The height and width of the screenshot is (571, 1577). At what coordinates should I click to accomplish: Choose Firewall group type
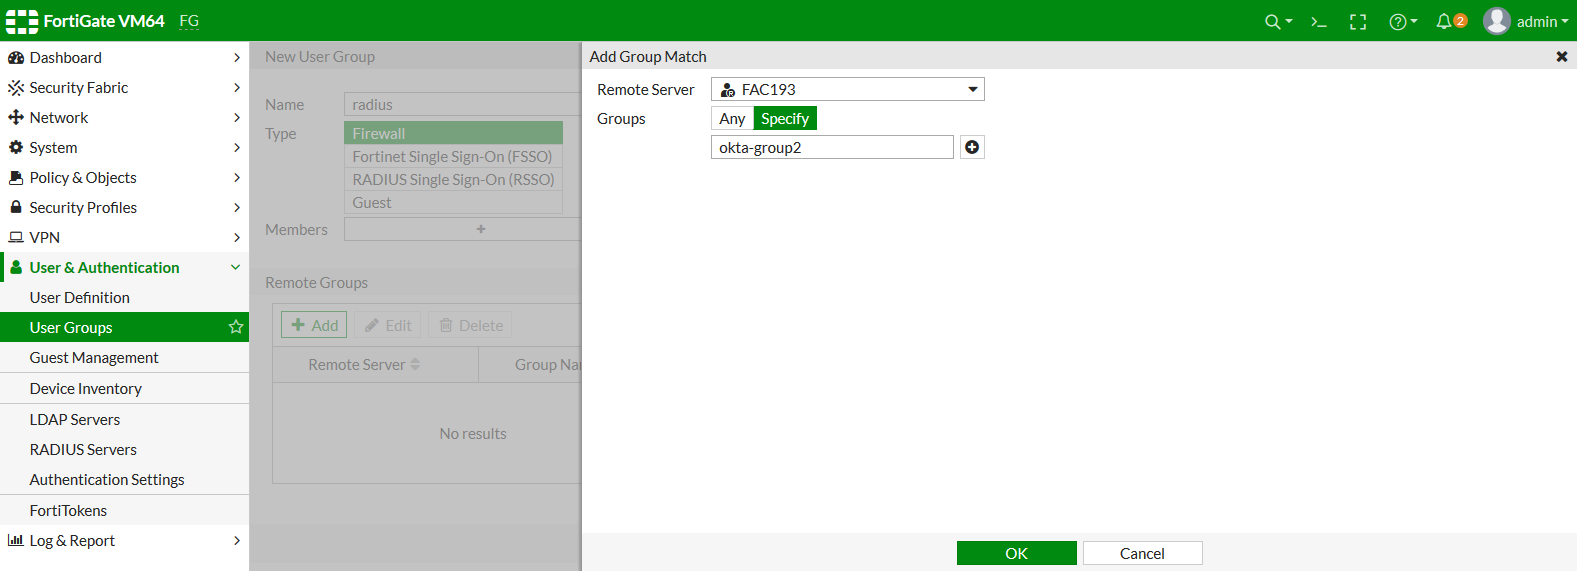(453, 133)
